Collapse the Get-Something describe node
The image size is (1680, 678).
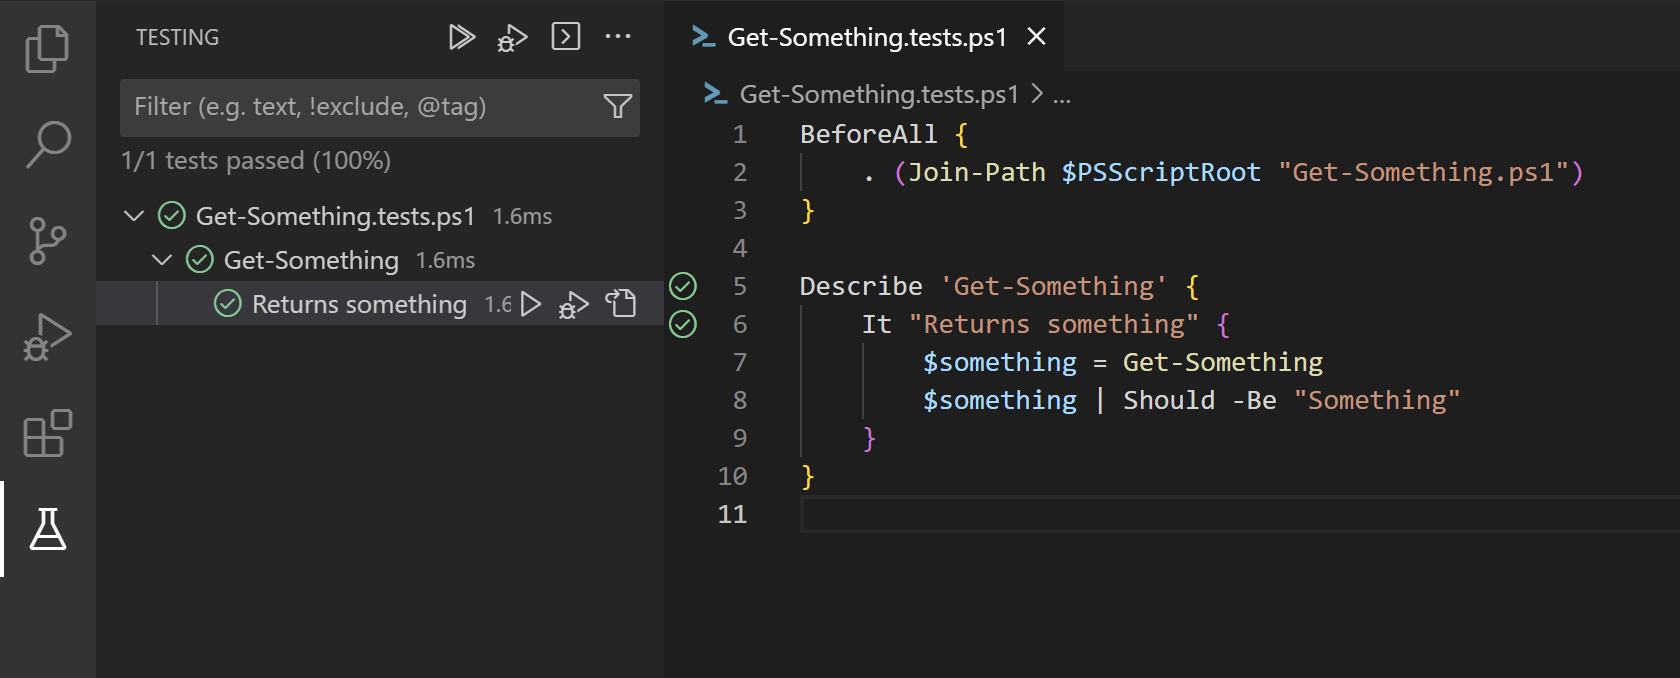(x=162, y=260)
